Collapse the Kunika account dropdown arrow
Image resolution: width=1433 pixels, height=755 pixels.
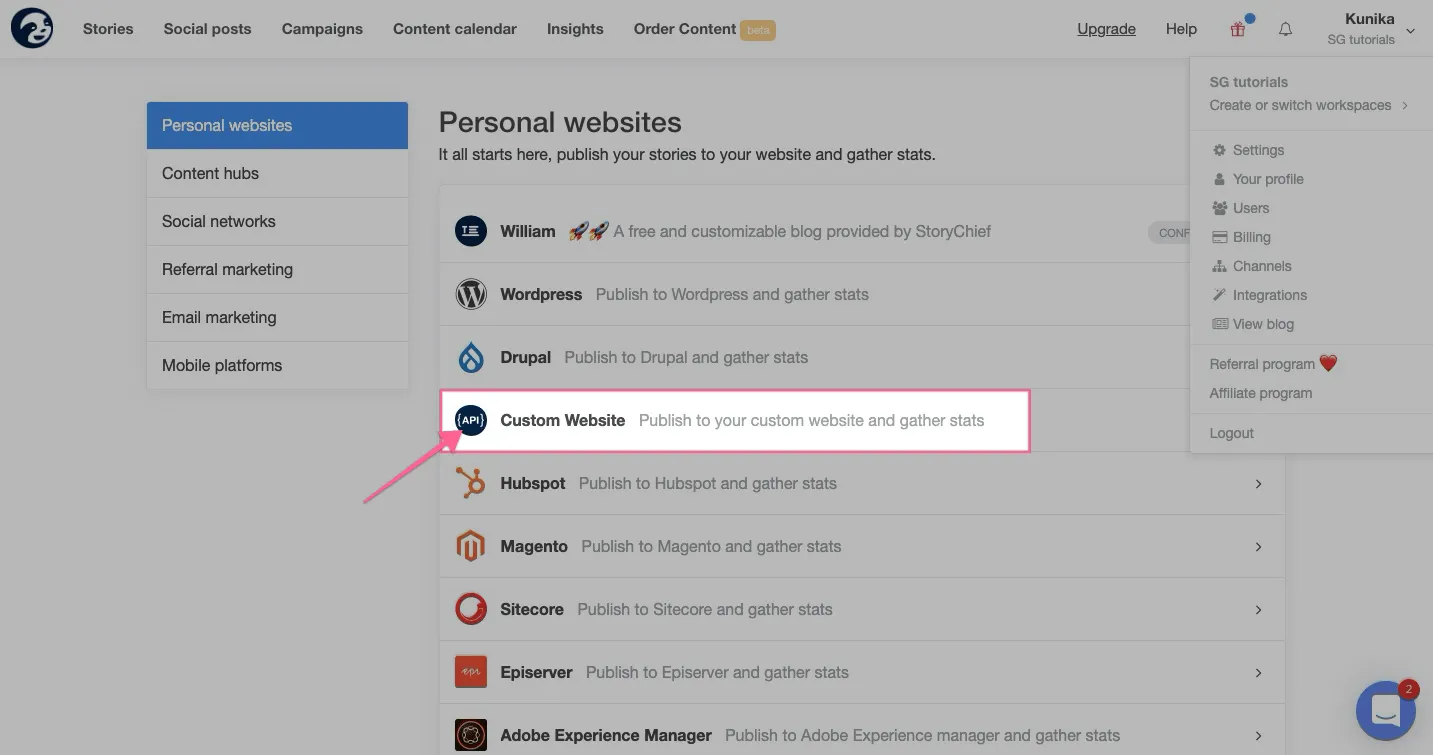[x=1410, y=31]
